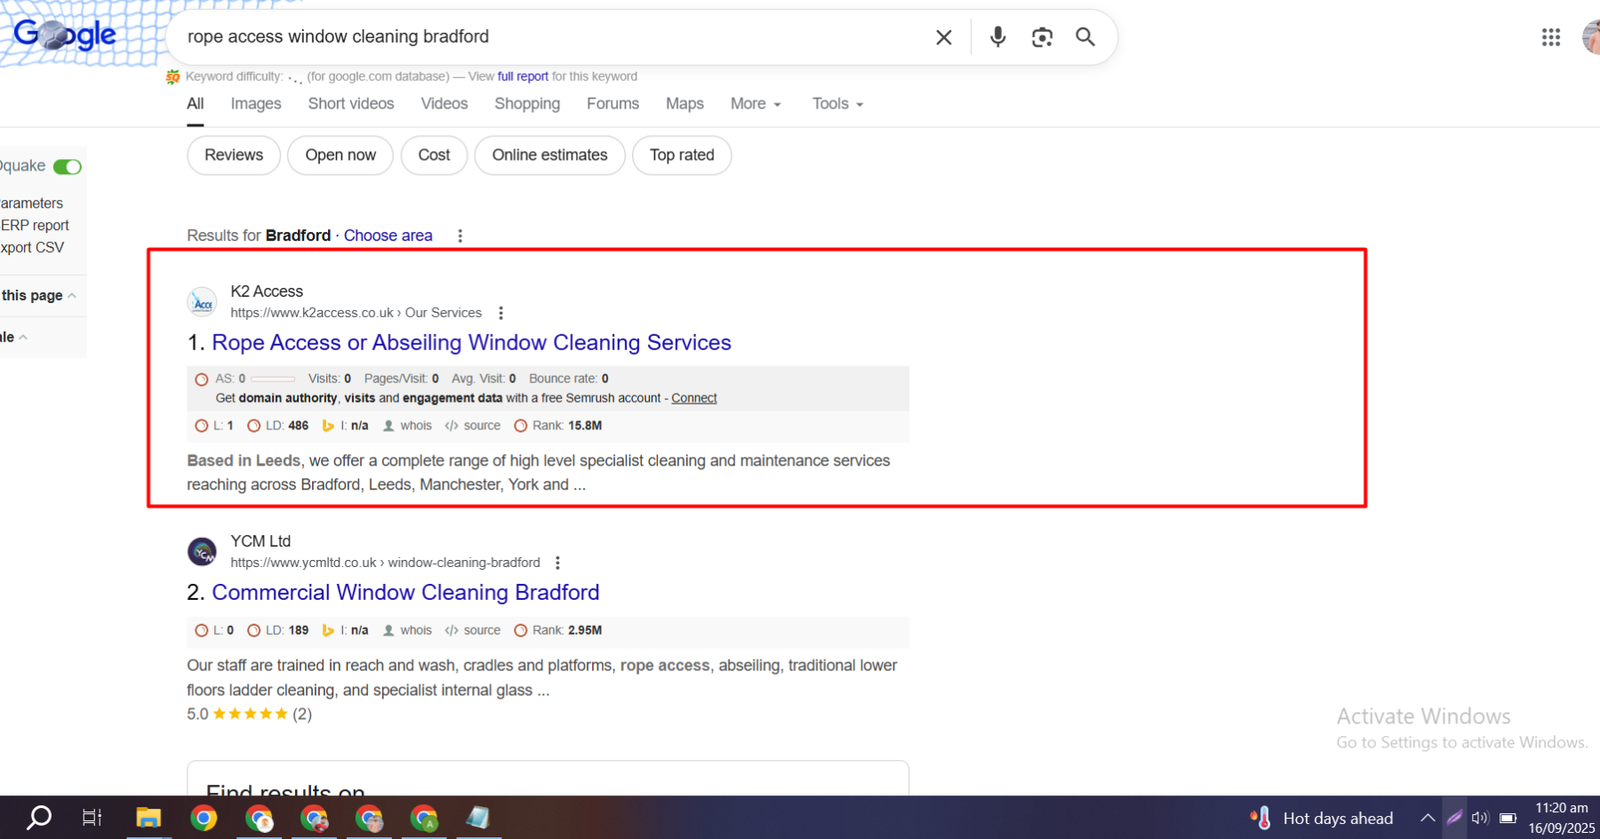Start voice search with microphone icon
The height and width of the screenshot is (839, 1600).
pyautogui.click(x=997, y=37)
